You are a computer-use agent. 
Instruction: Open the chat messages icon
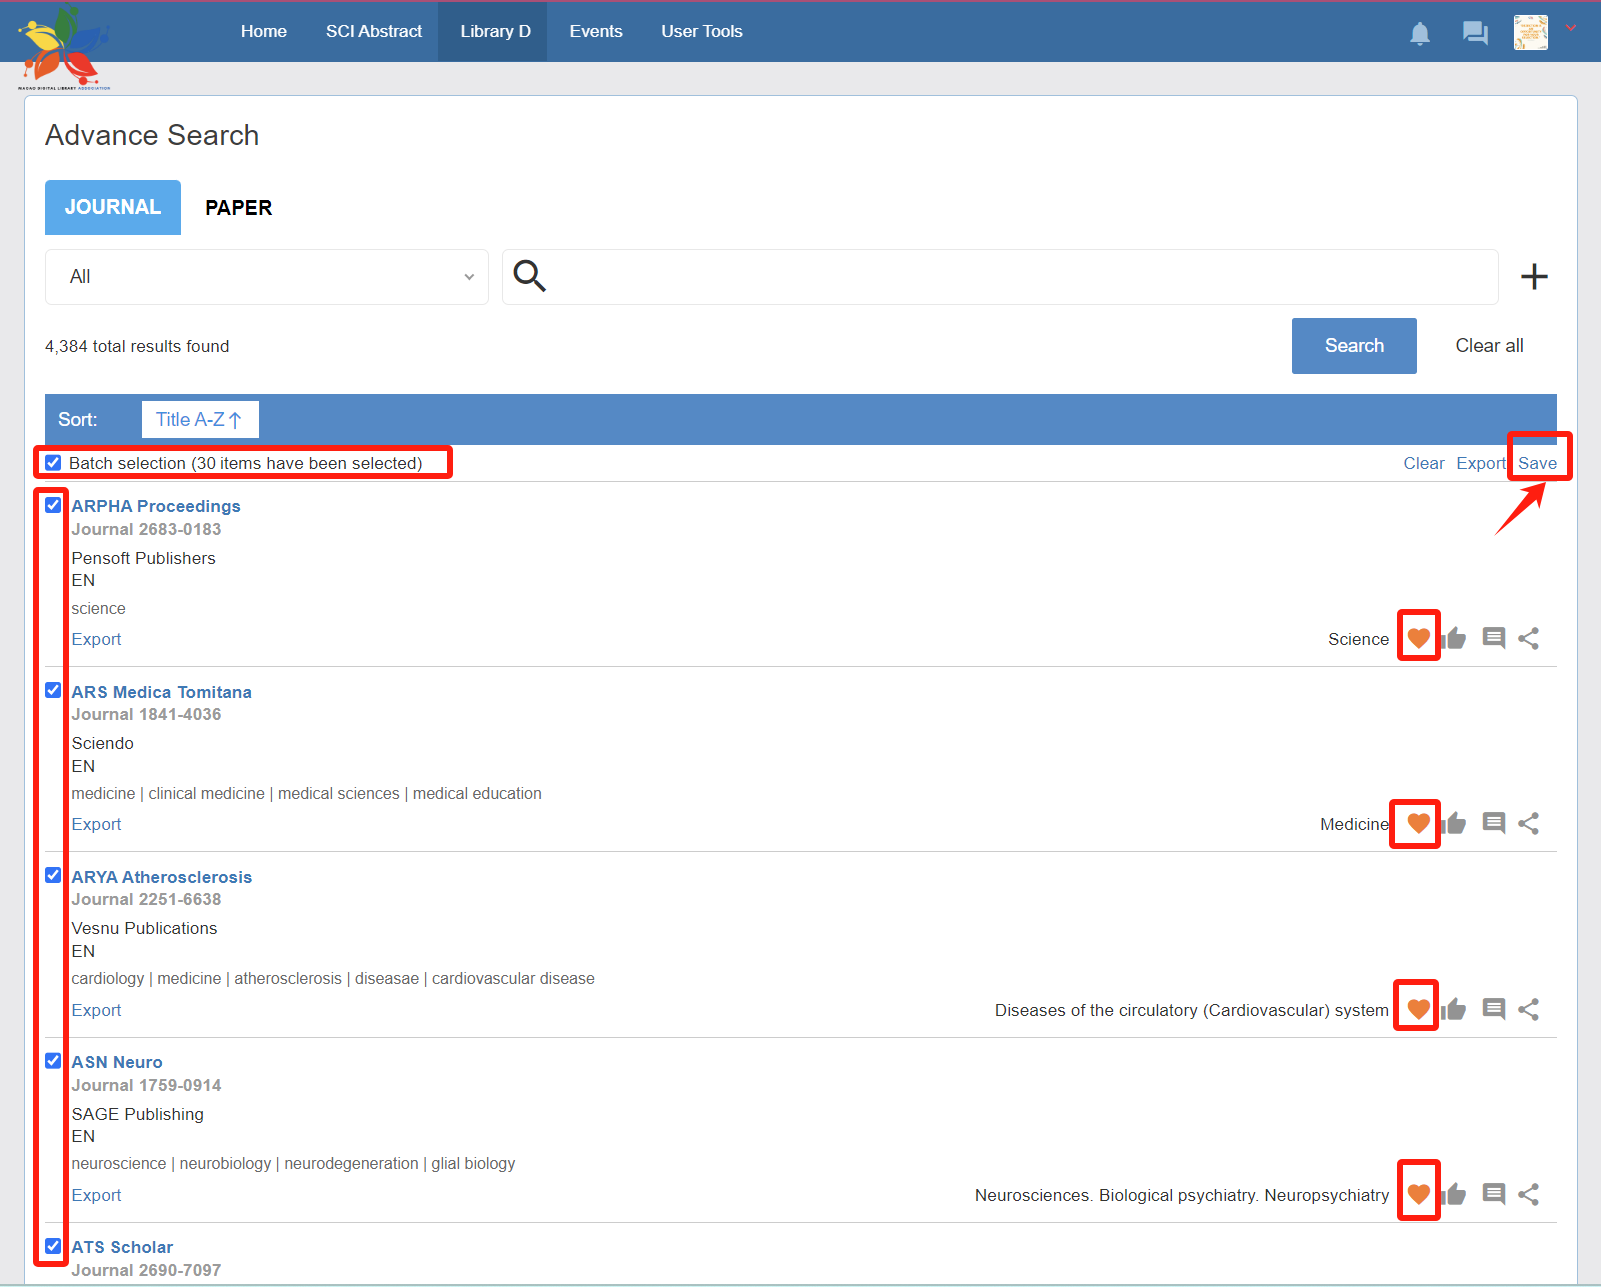coord(1475,34)
